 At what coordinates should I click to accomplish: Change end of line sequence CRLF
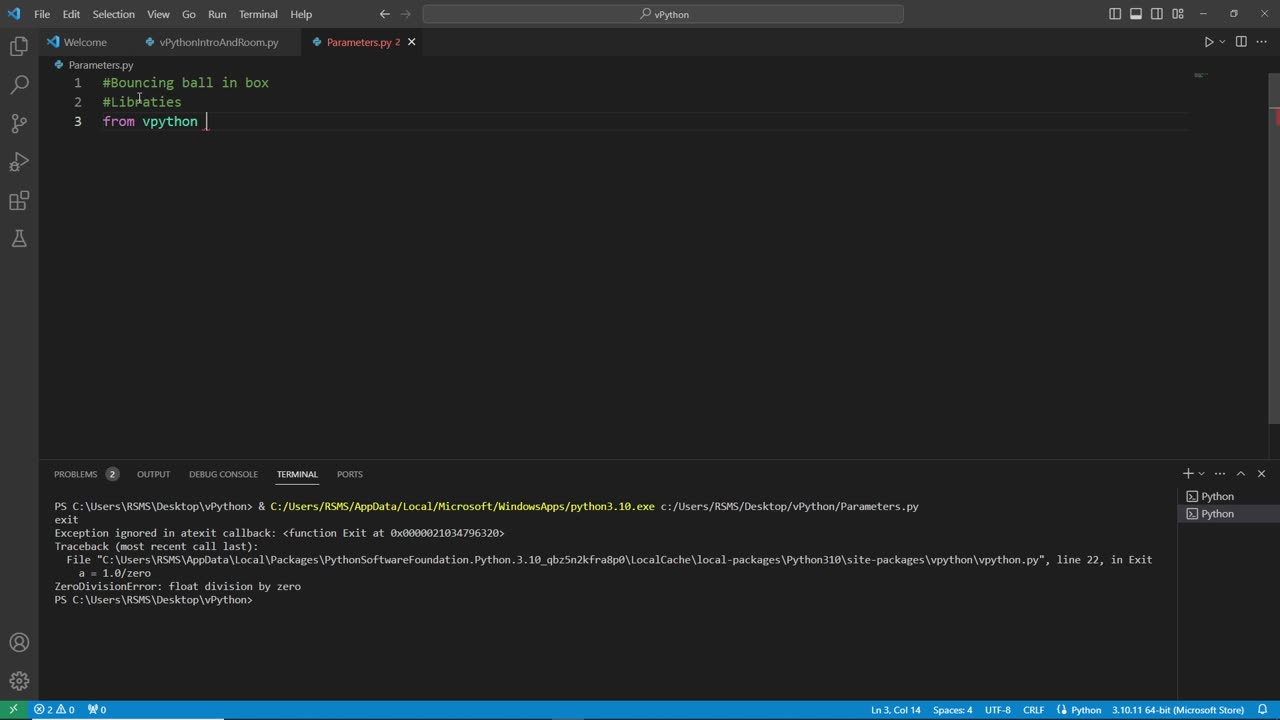pos(1033,710)
